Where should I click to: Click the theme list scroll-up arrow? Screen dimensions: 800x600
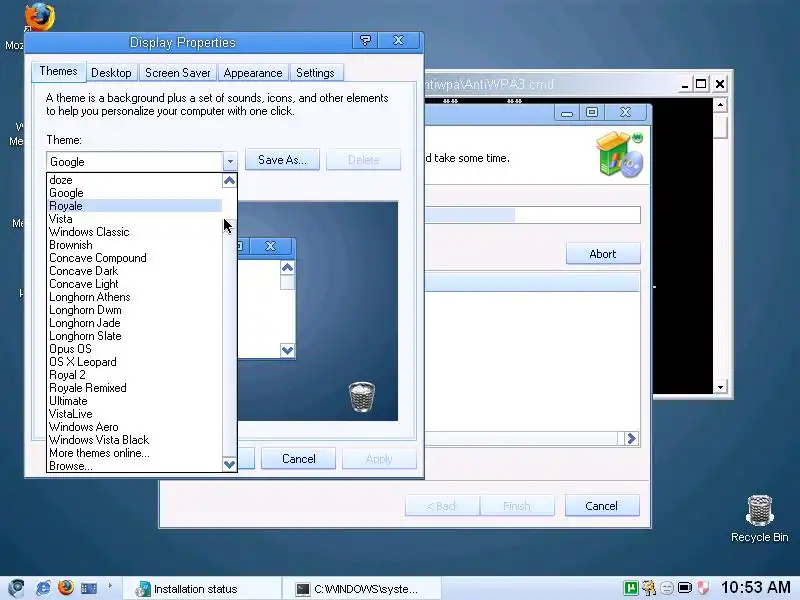(x=230, y=181)
